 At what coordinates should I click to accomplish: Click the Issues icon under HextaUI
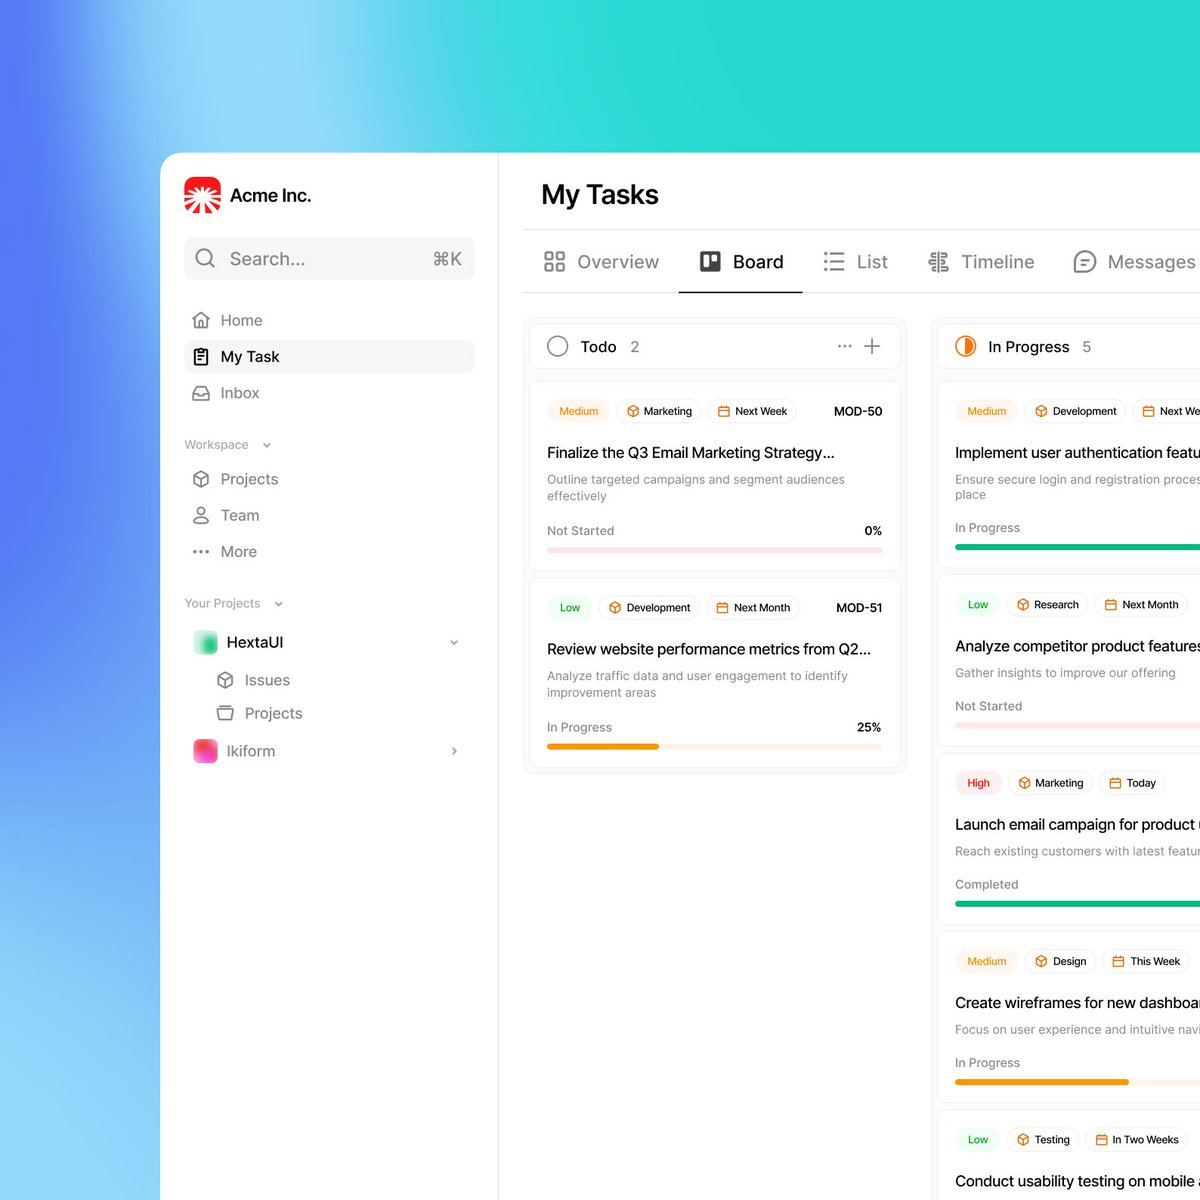point(225,680)
